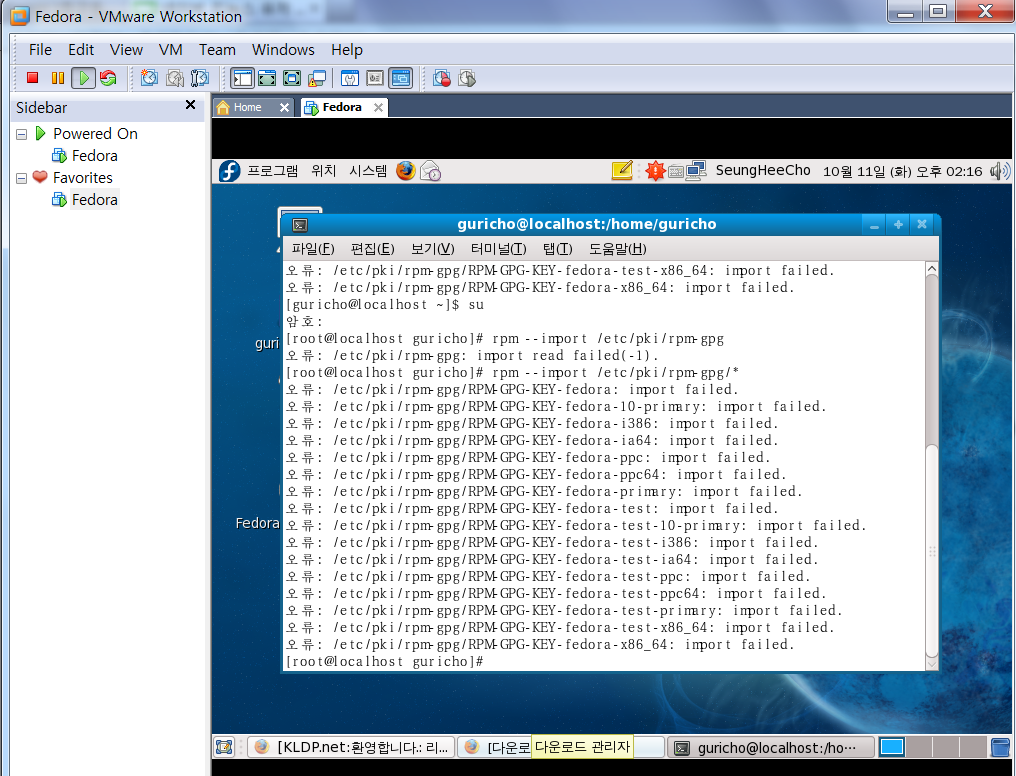Viewport: 1016px width, 776px height.
Task: Open the terminal 보기(V) menu
Action: click(433, 249)
